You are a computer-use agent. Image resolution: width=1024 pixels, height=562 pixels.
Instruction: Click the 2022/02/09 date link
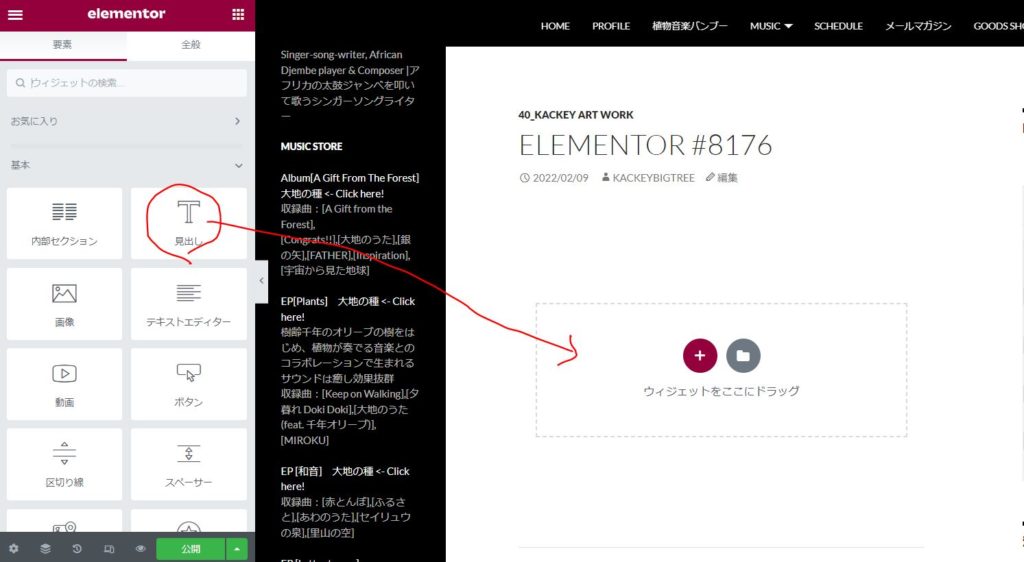point(554,178)
